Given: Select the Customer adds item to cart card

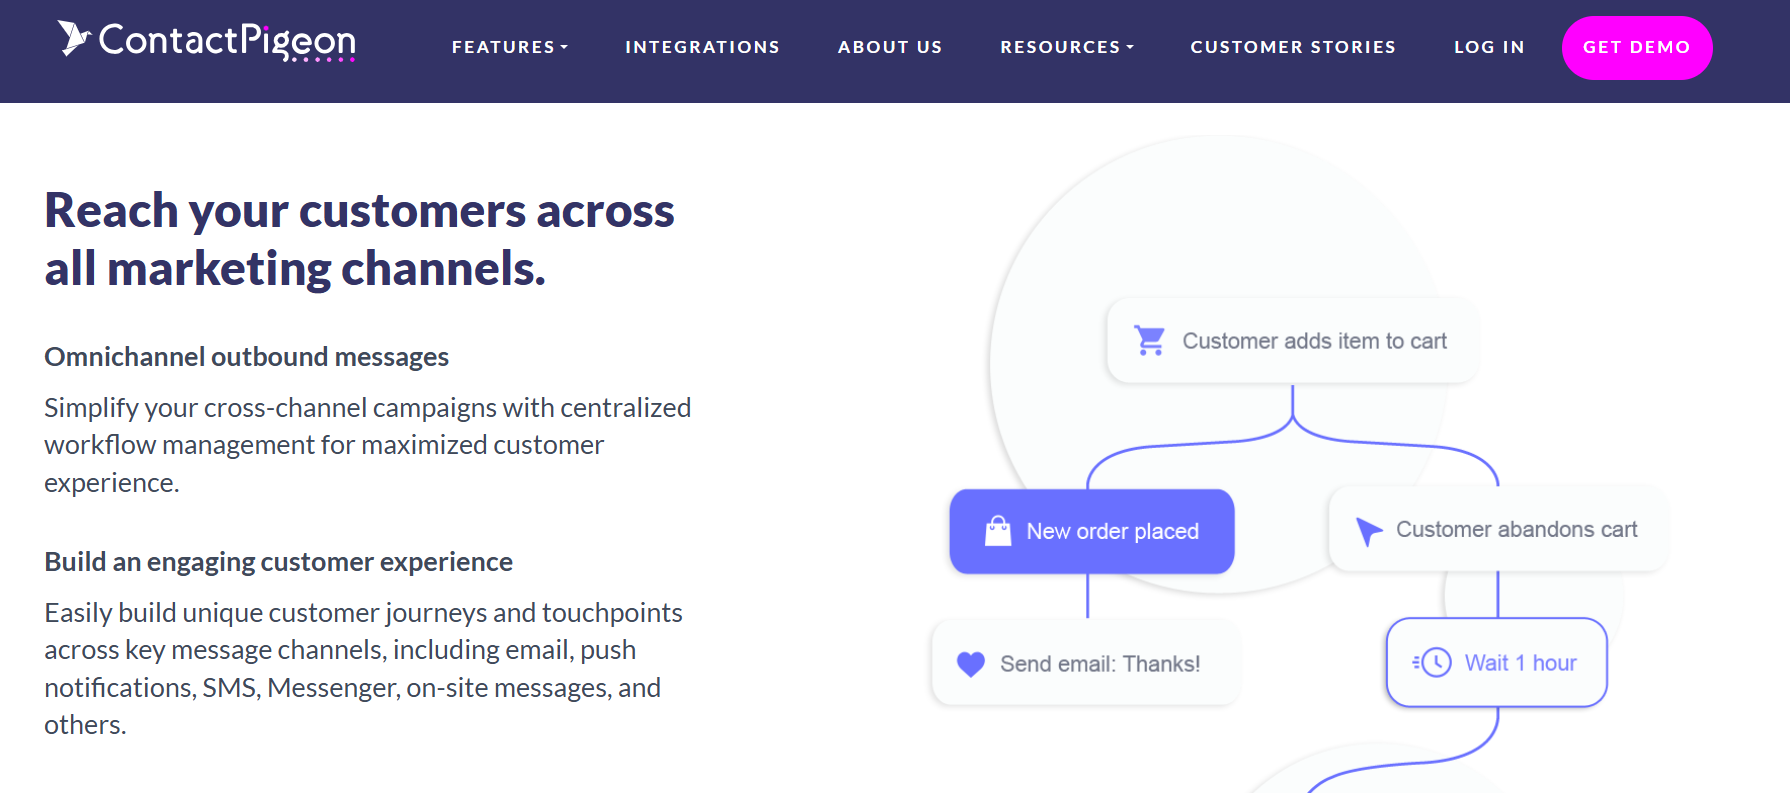Looking at the screenshot, I should click(1292, 341).
